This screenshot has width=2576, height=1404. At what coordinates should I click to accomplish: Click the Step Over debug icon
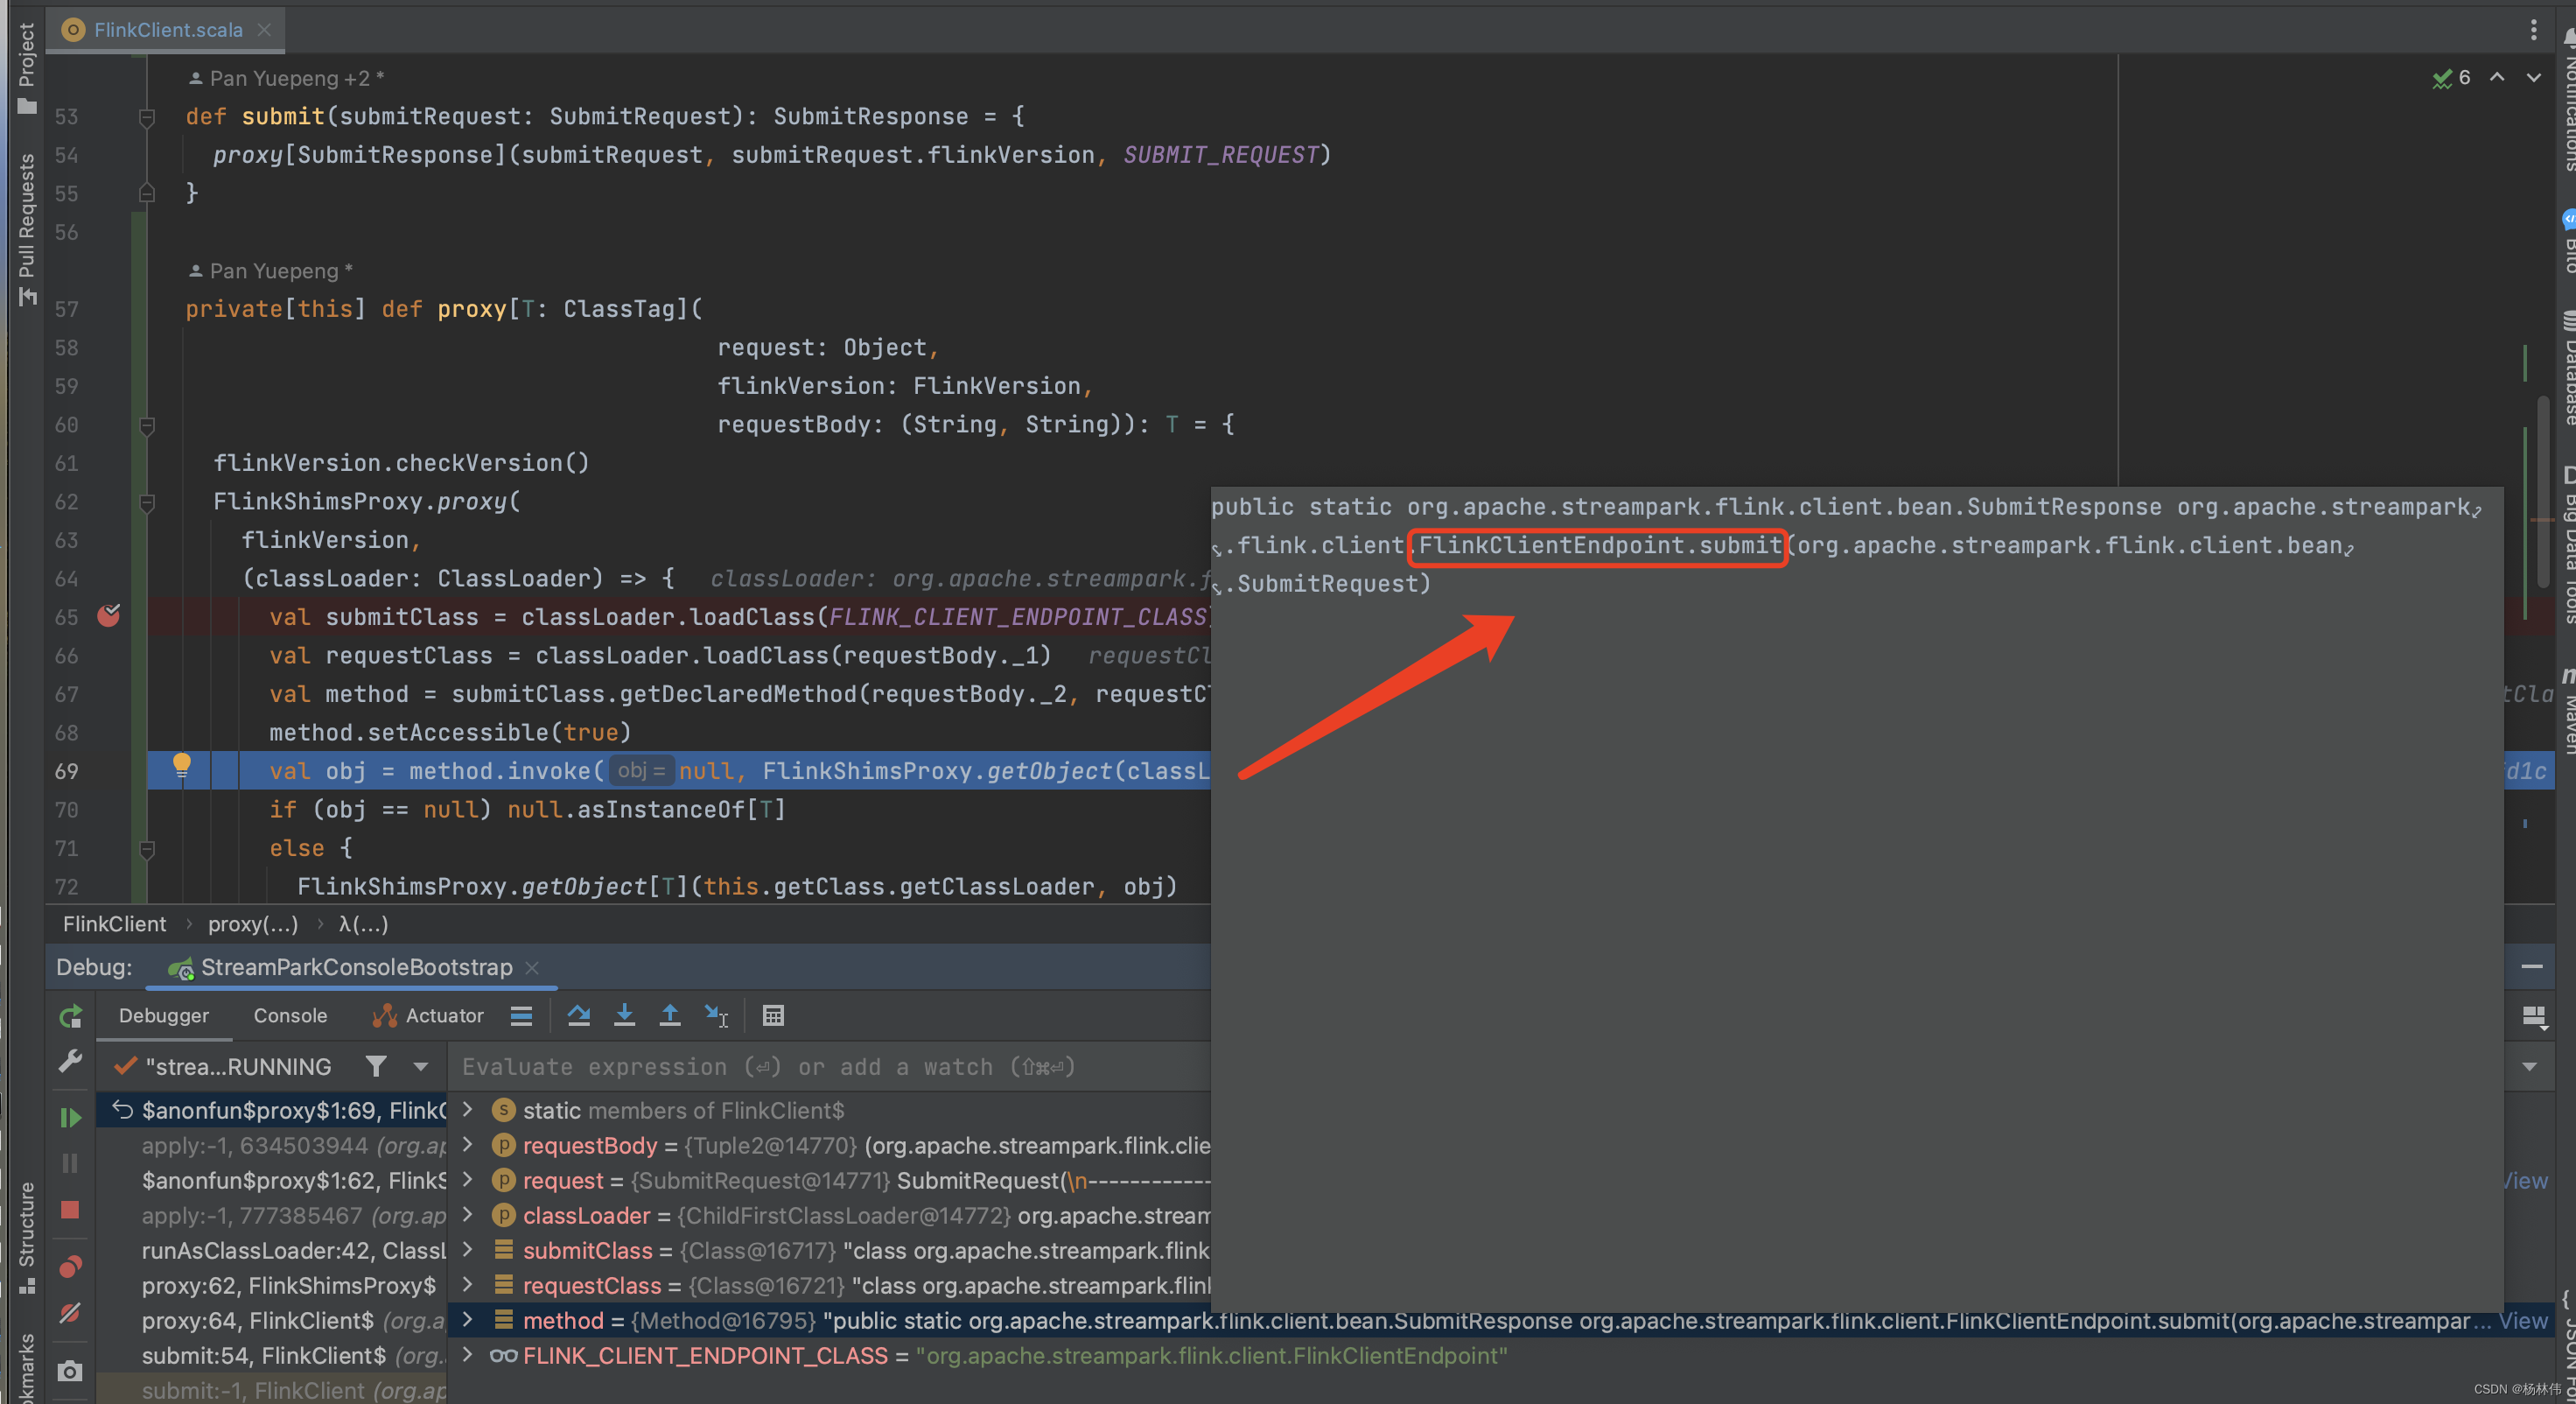pos(578,1016)
